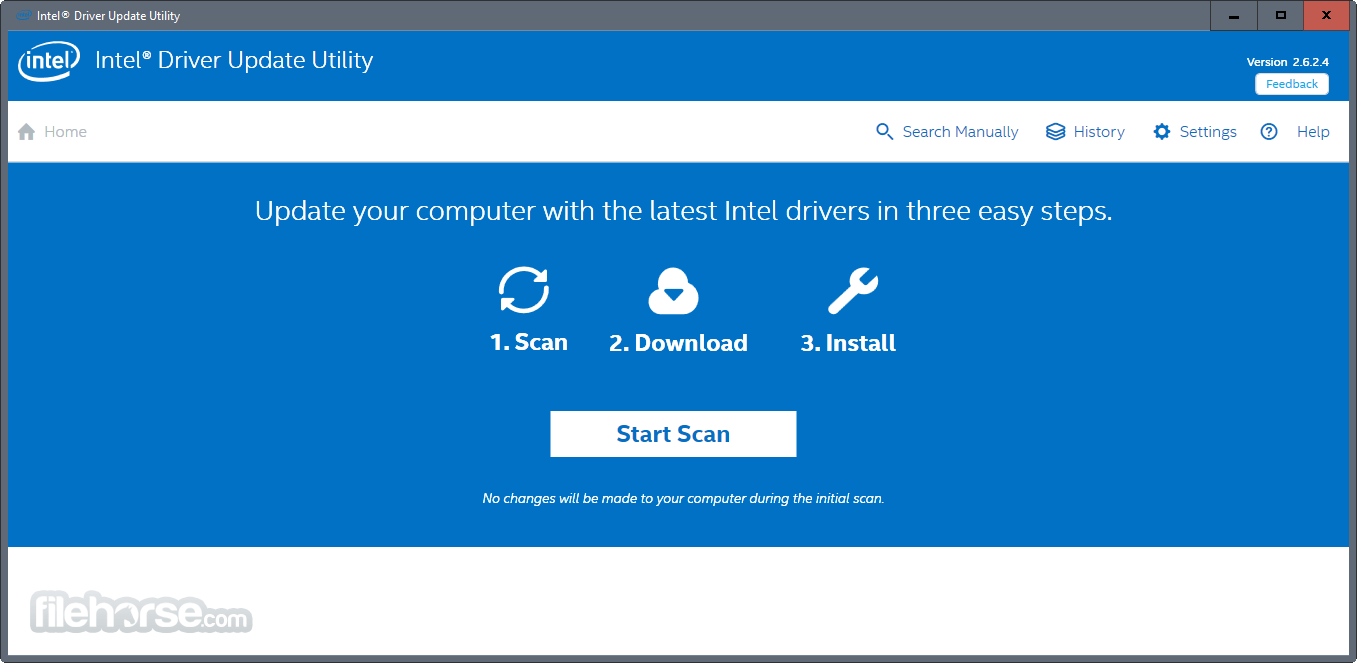Click the Help question mark icon

coord(1269,132)
